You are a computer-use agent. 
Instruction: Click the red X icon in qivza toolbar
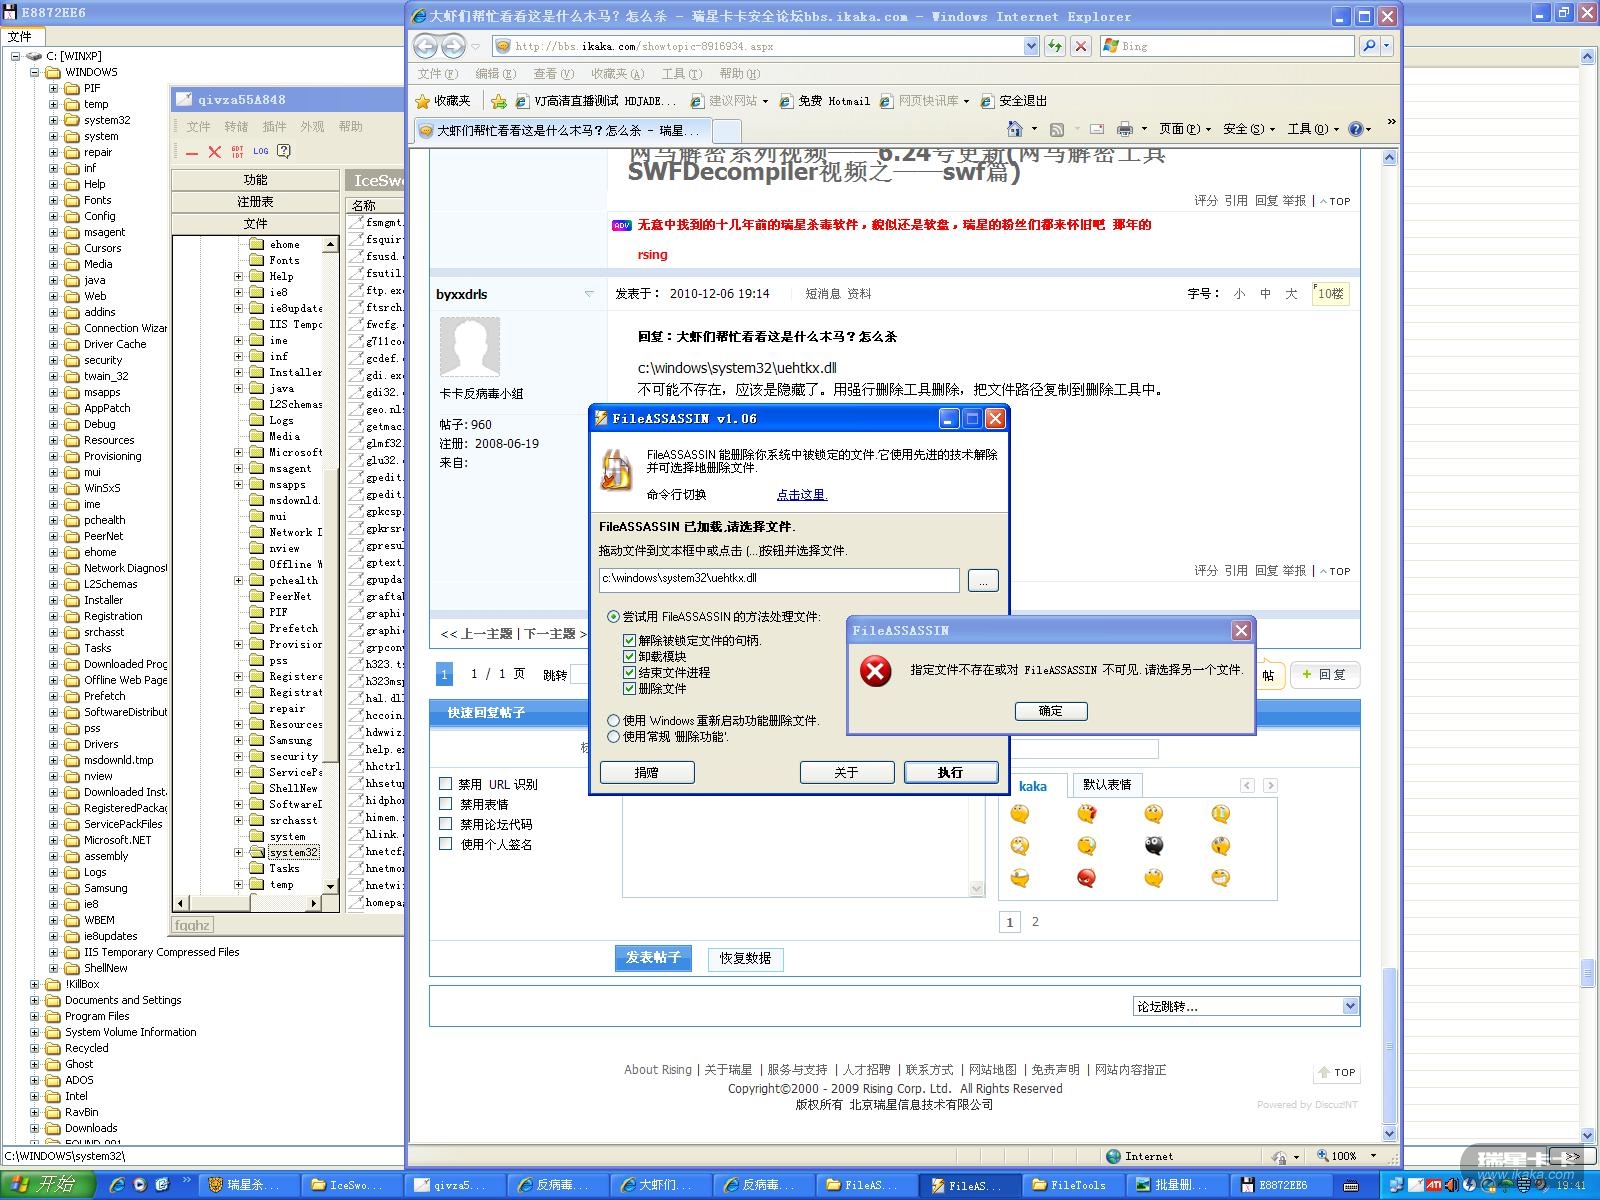(214, 152)
